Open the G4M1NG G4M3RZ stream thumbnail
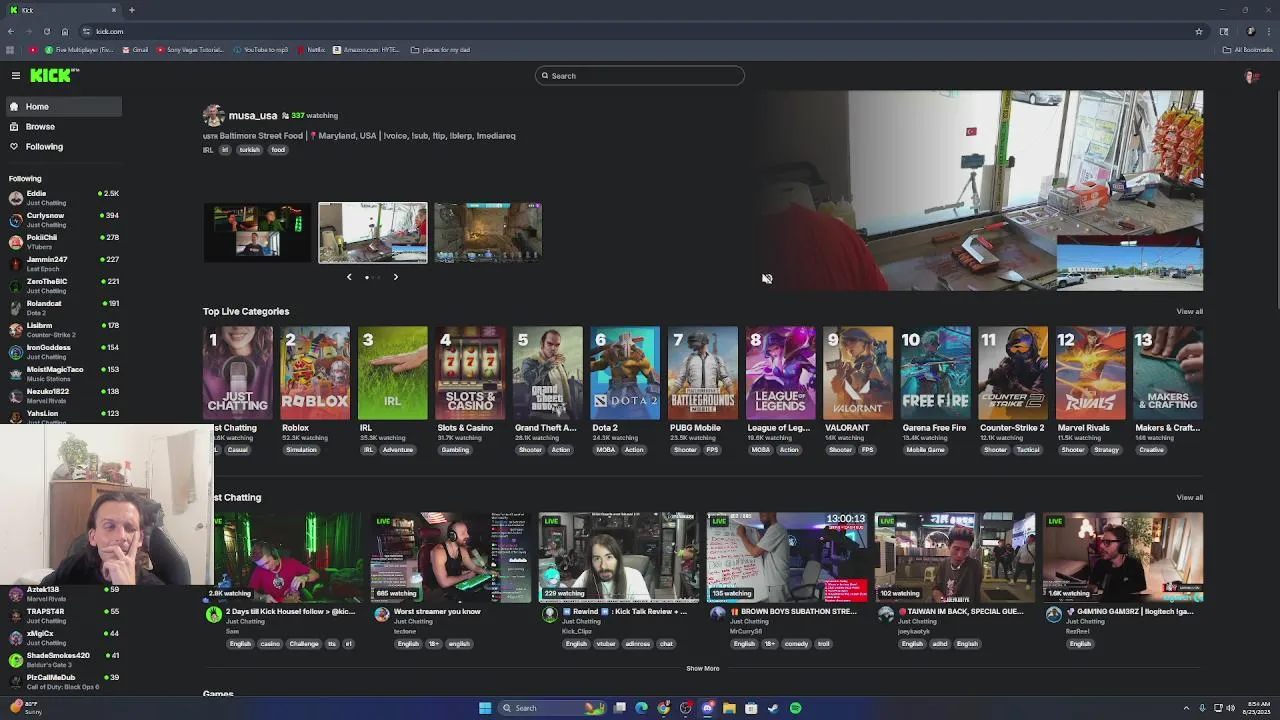1280x720 pixels. point(1123,558)
